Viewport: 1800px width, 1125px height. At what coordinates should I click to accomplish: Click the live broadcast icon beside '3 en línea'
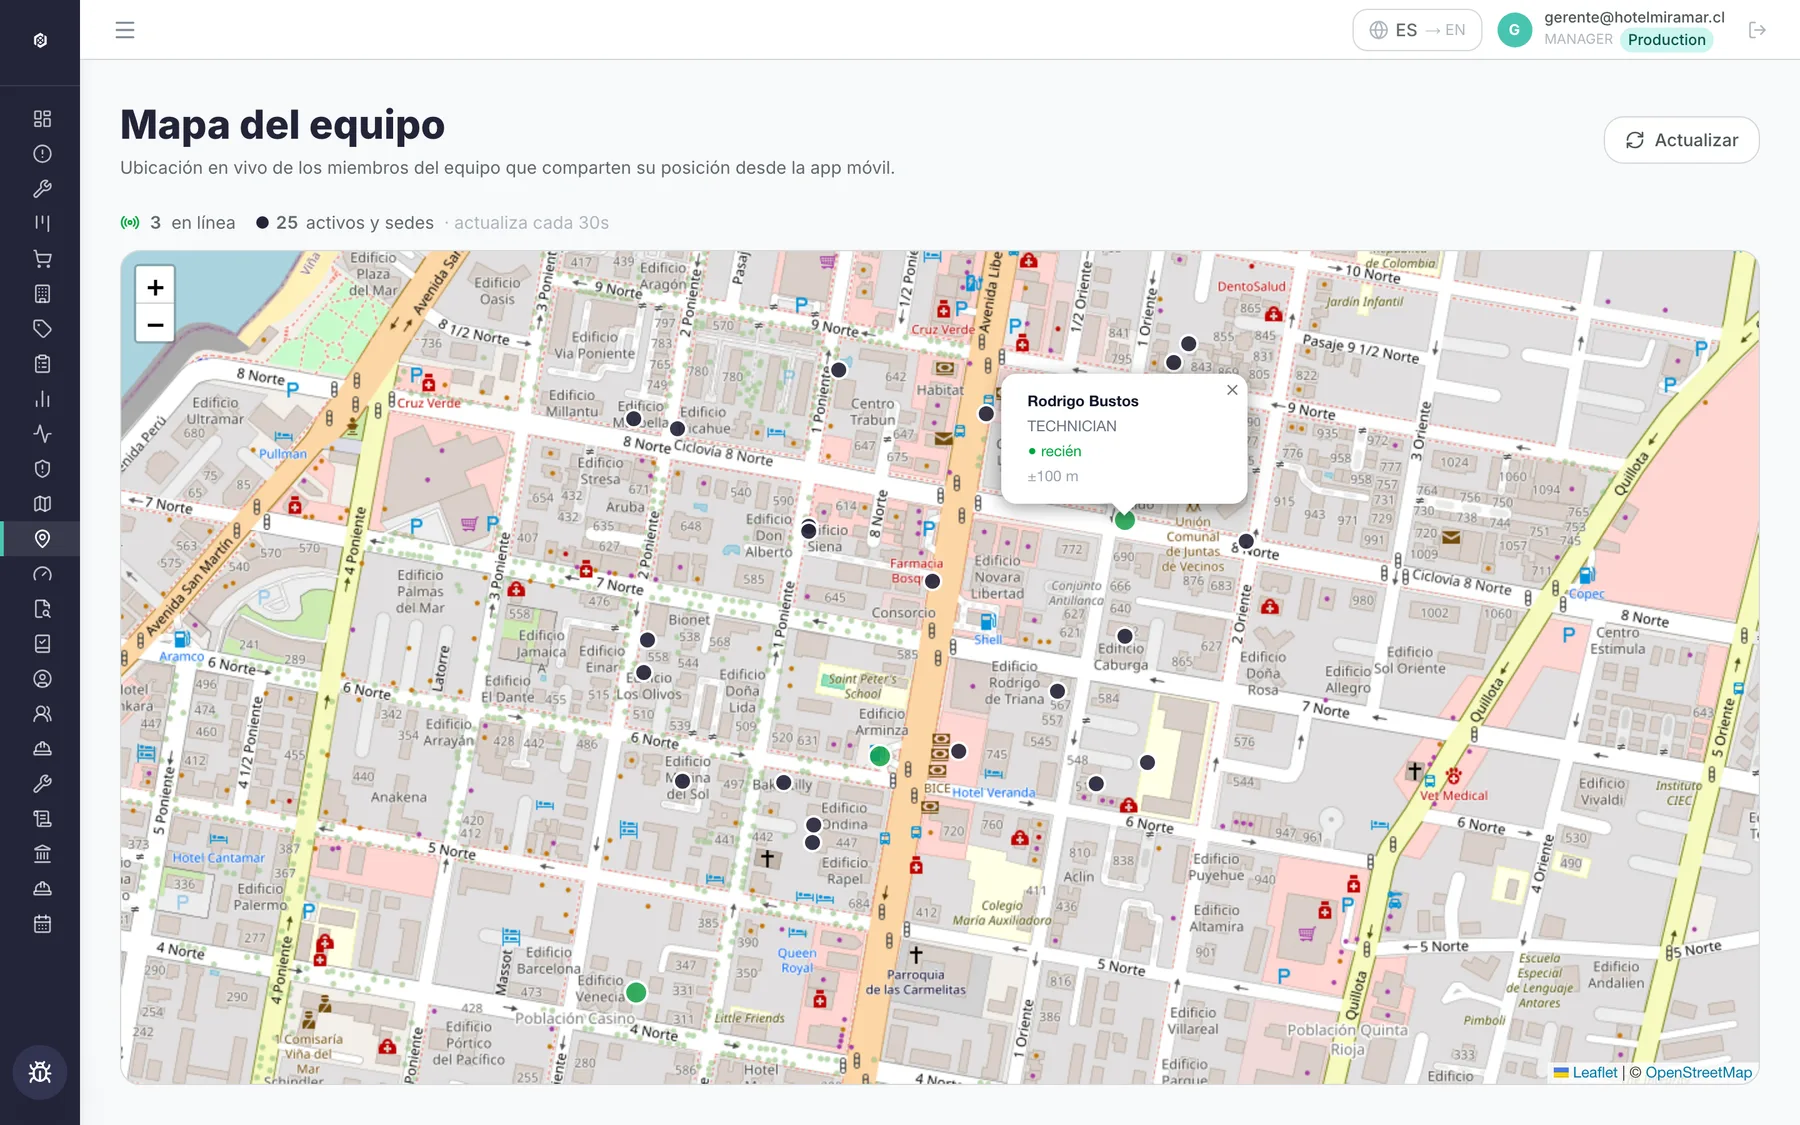coord(130,223)
